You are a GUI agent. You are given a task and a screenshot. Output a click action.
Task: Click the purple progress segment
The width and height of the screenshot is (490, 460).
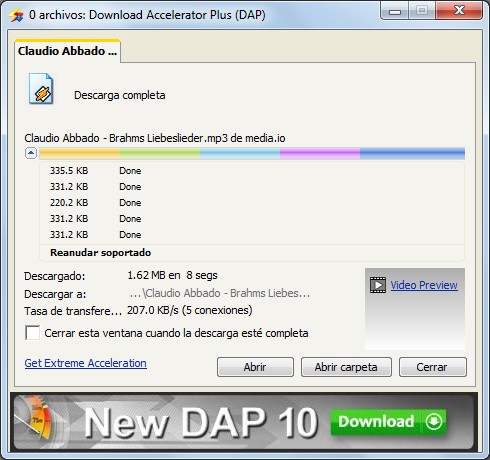click(x=320, y=153)
